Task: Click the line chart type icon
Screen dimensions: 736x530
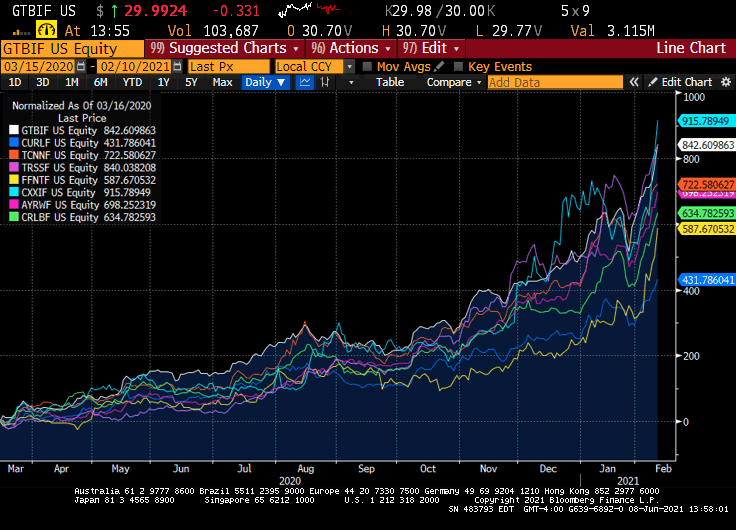Action: [x=305, y=82]
